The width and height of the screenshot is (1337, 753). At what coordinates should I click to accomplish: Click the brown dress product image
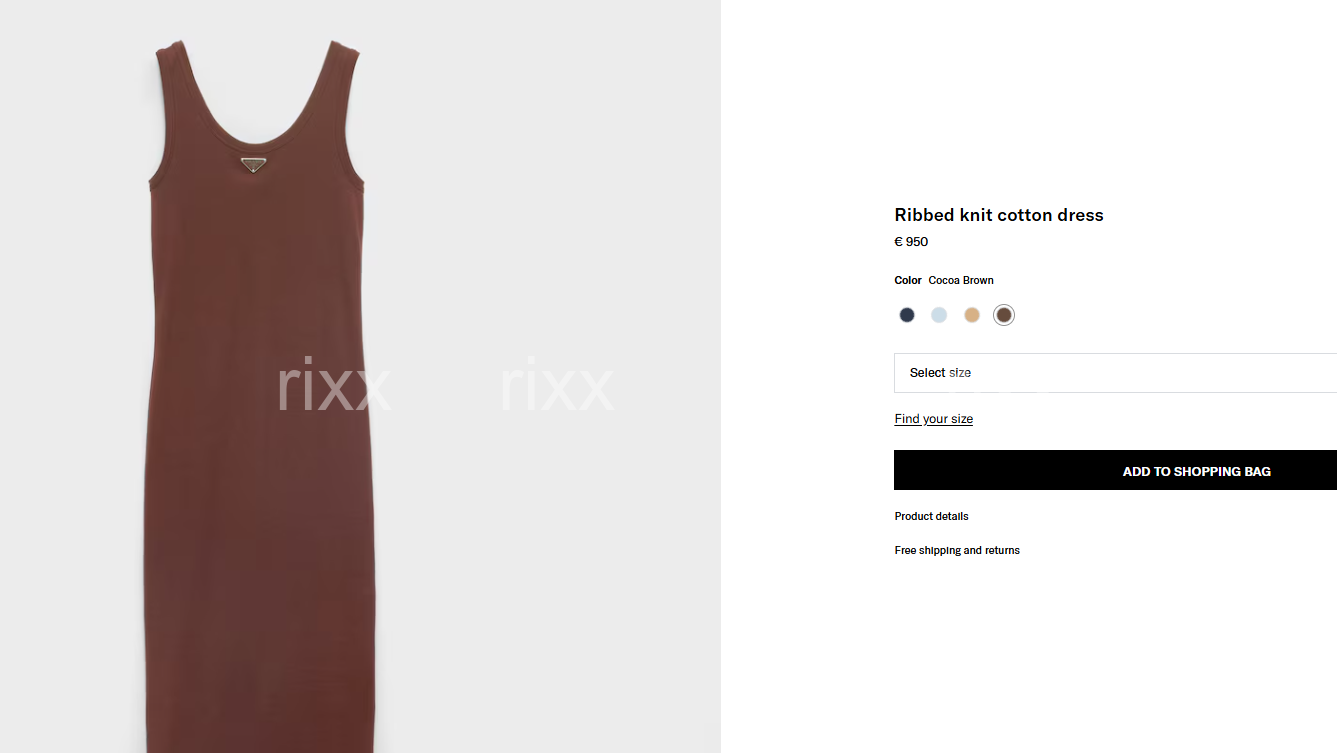tap(258, 400)
